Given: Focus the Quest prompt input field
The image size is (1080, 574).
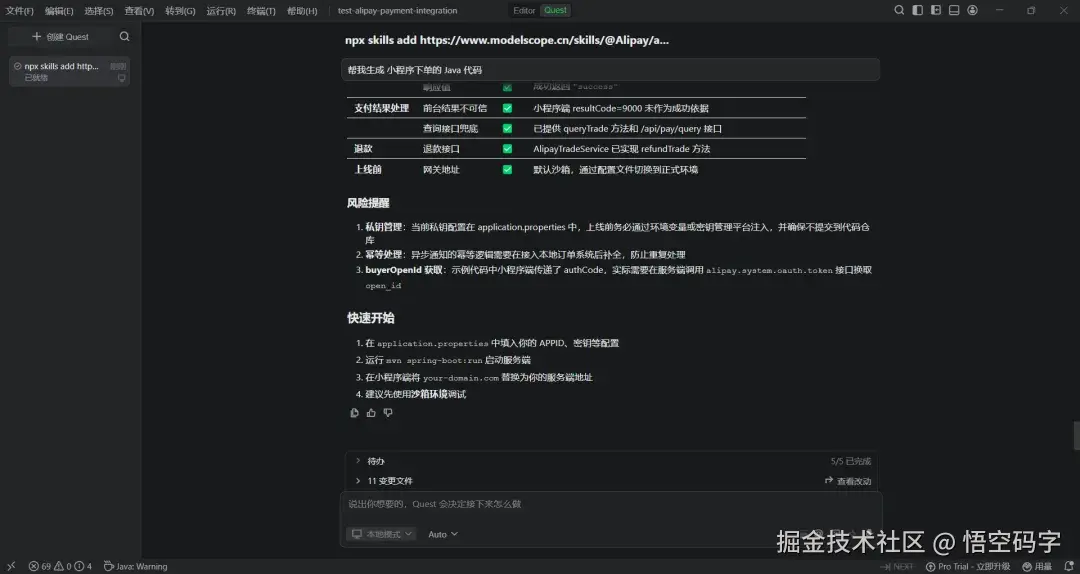Looking at the screenshot, I should tap(611, 504).
